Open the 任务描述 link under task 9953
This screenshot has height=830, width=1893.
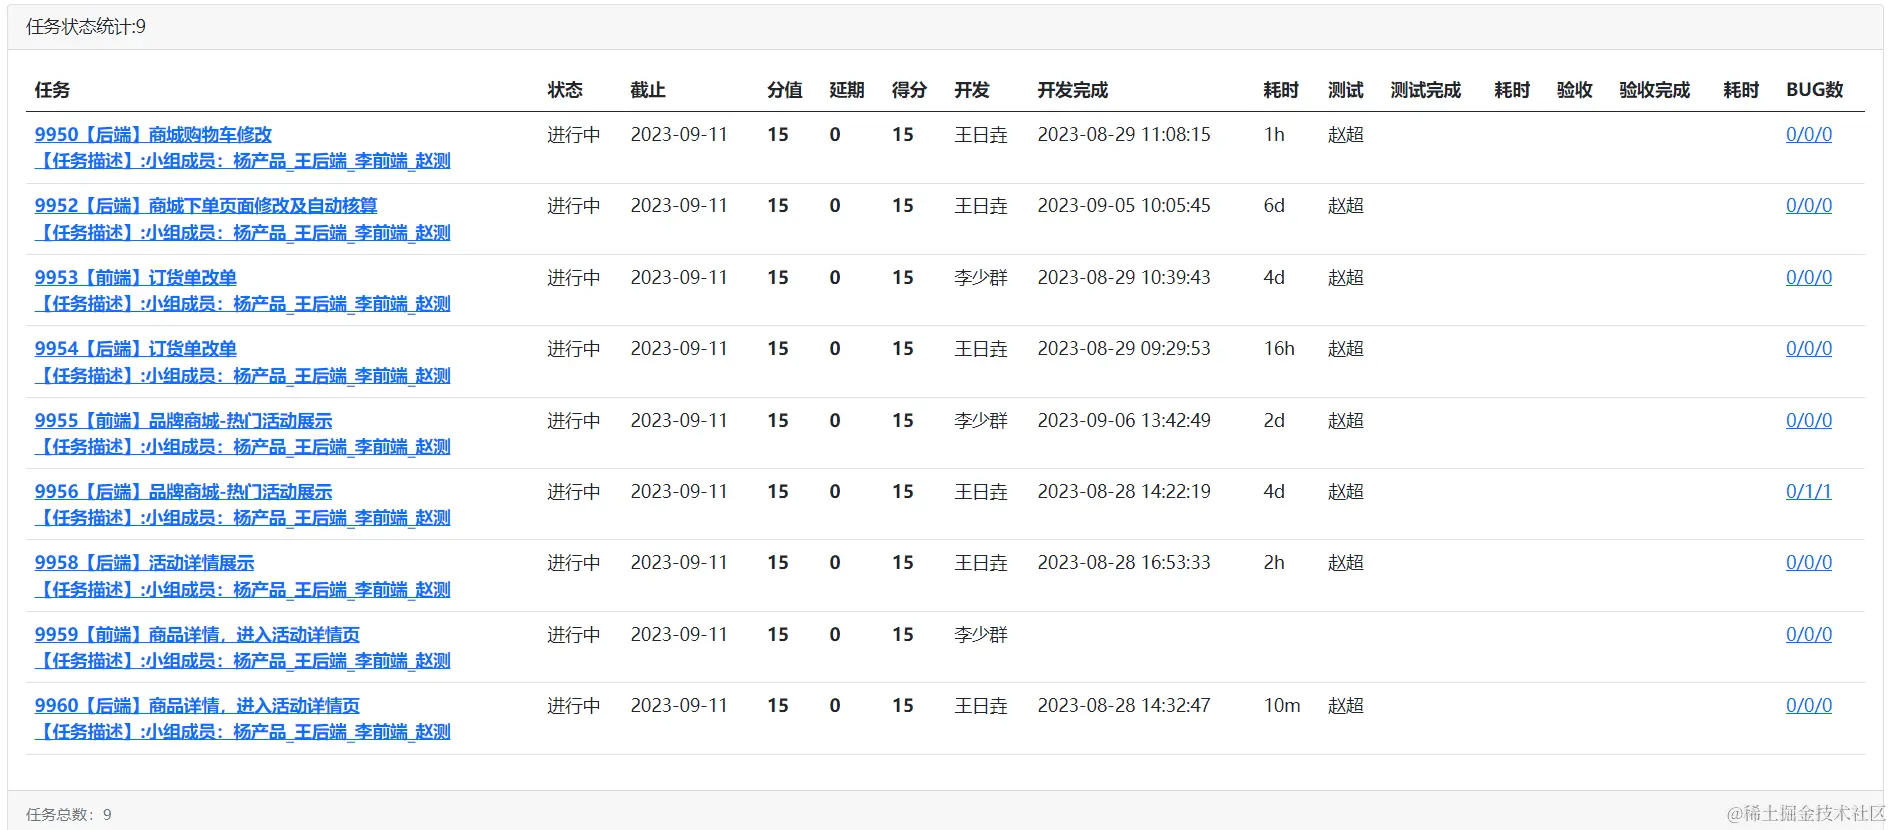click(x=243, y=304)
